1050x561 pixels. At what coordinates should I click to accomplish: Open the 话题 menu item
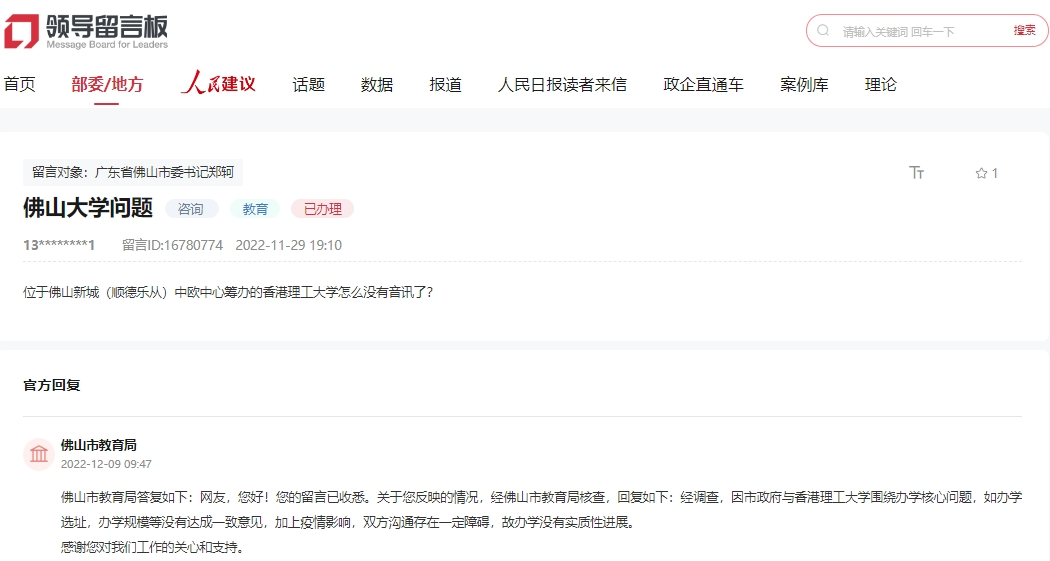[309, 84]
